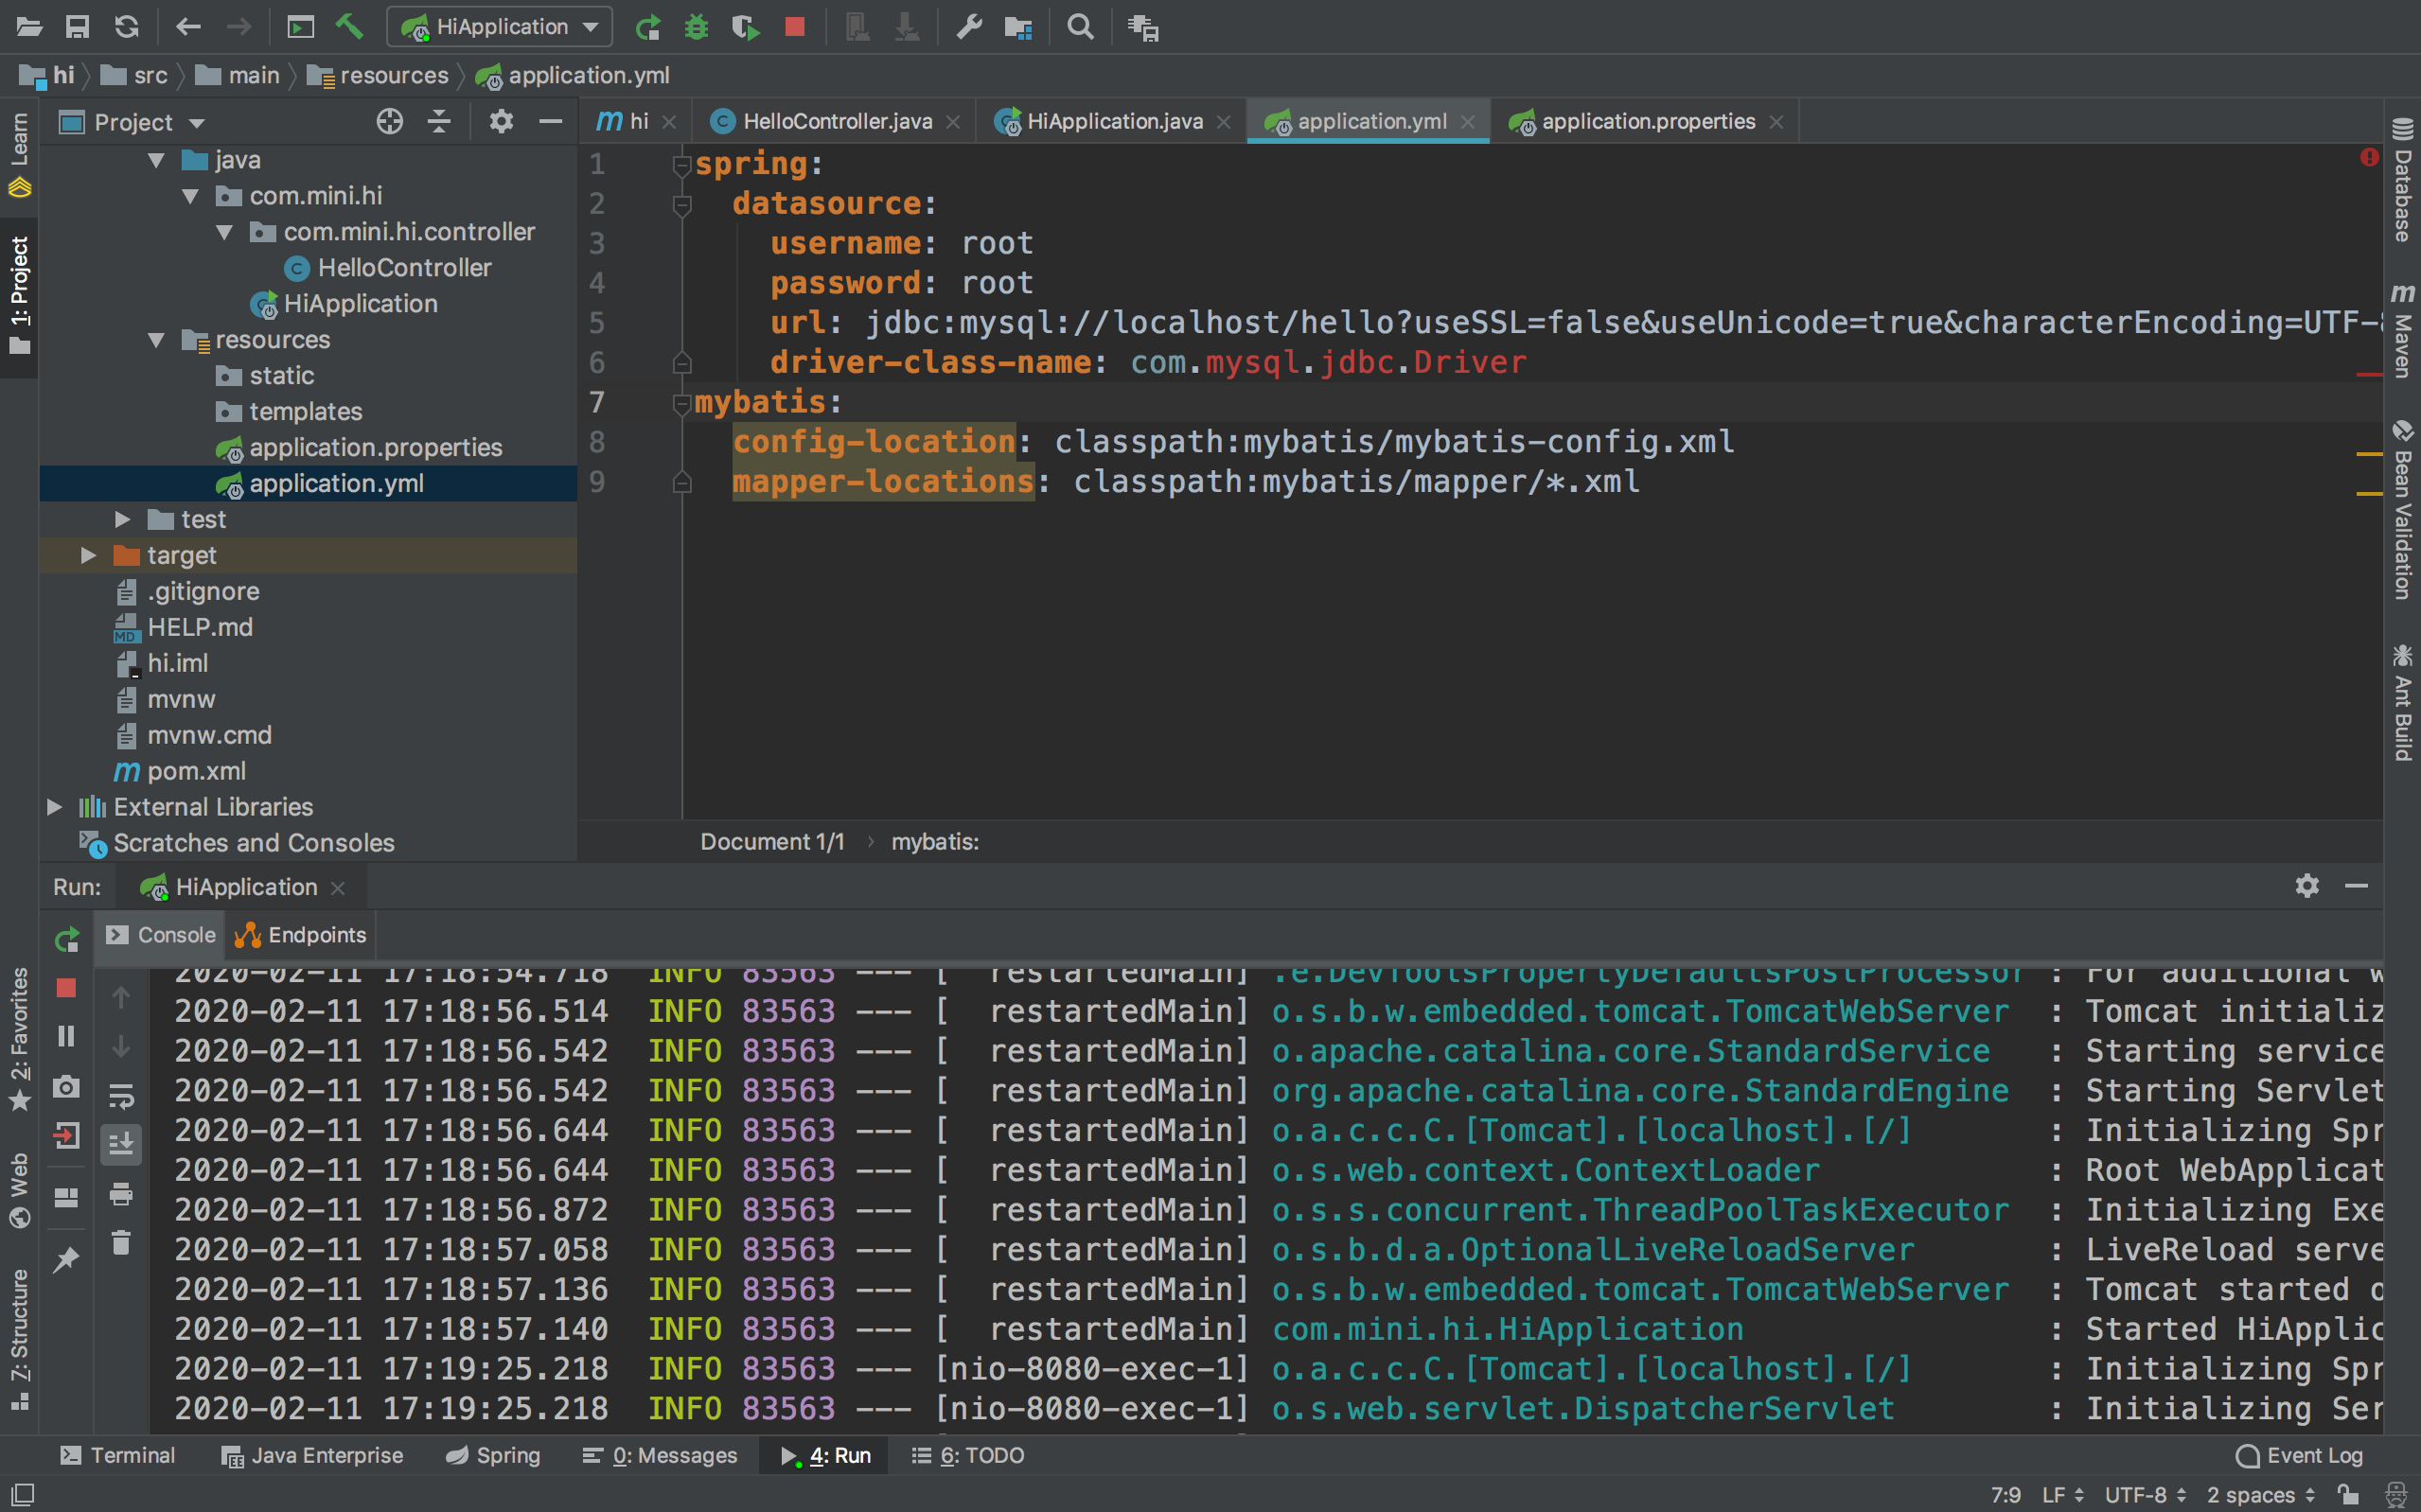
Task: Open HiApplication run configuration dropdown
Action: pyautogui.click(x=501, y=26)
